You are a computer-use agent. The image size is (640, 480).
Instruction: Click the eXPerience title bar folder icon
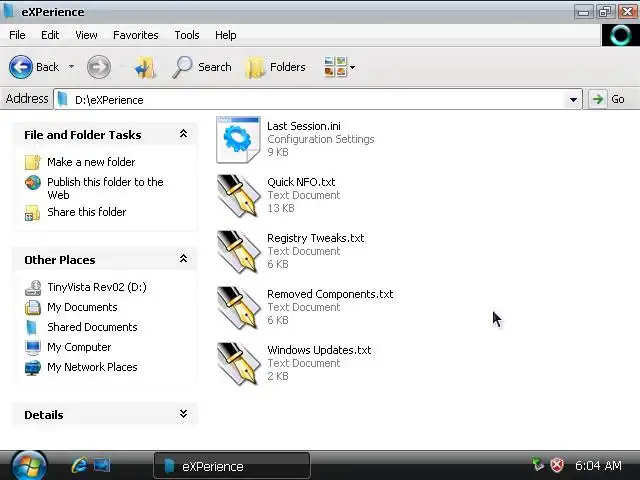9,11
